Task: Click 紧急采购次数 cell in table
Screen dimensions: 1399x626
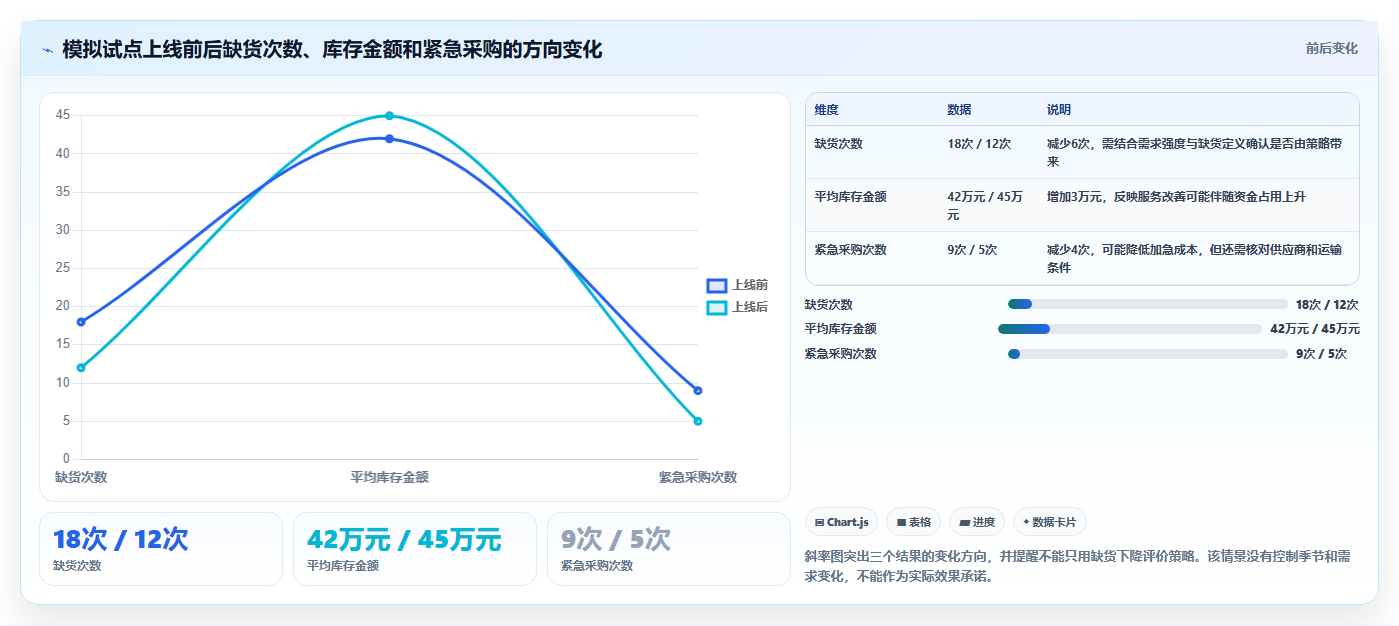Action: 872,258
